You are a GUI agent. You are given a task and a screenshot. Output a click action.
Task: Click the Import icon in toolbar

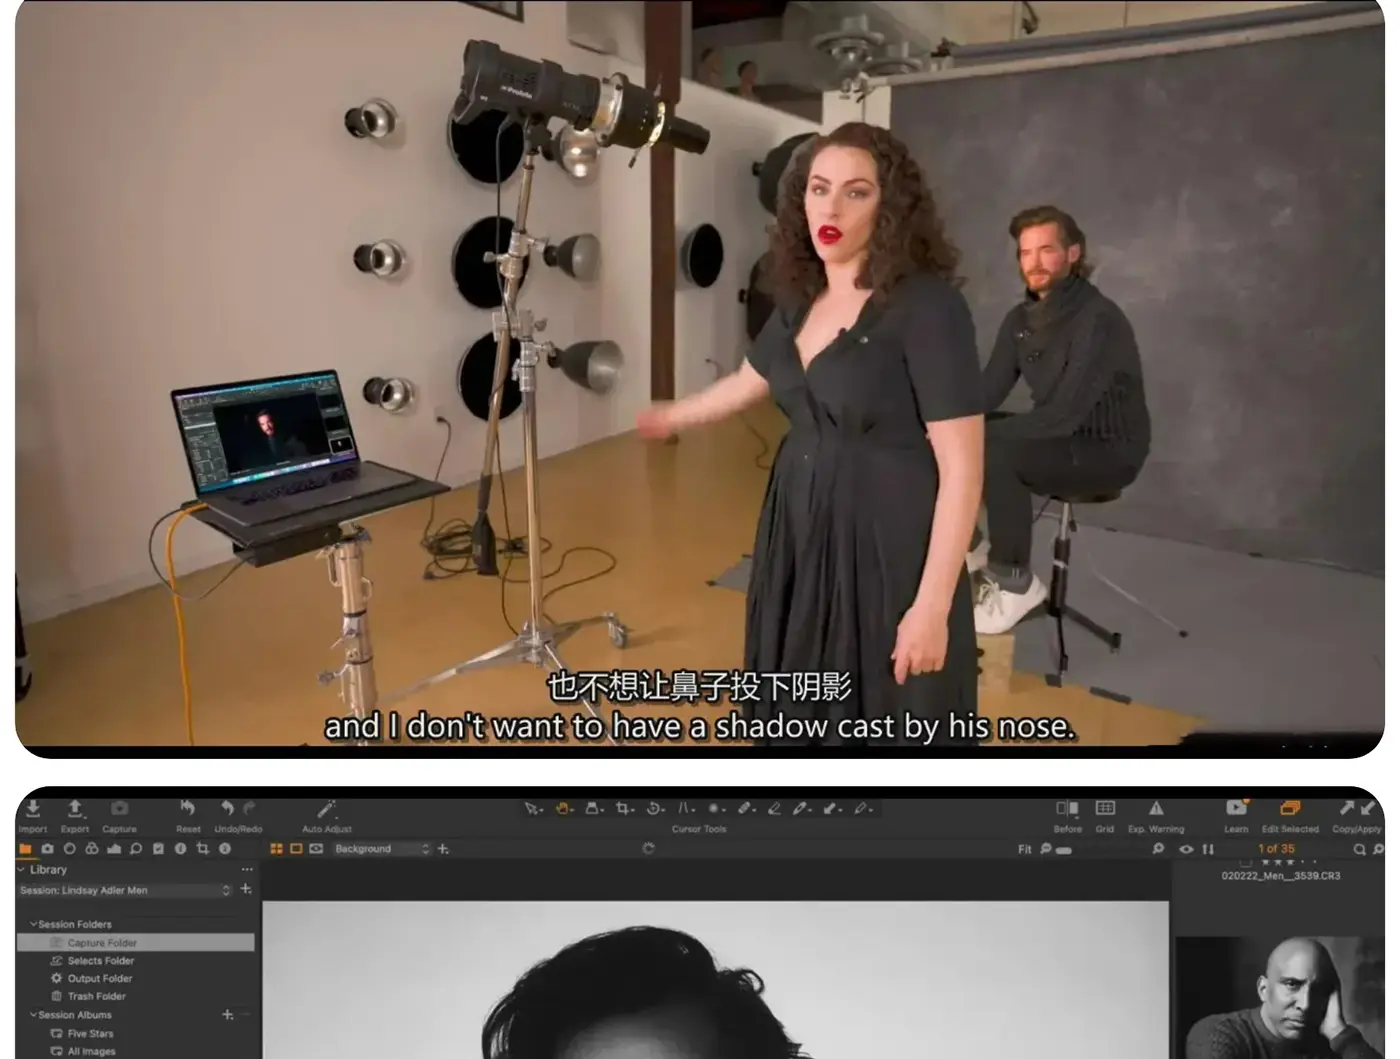(33, 809)
